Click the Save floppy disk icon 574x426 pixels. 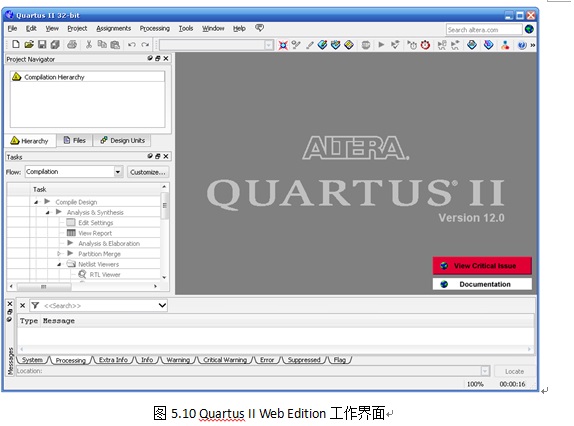point(42,44)
